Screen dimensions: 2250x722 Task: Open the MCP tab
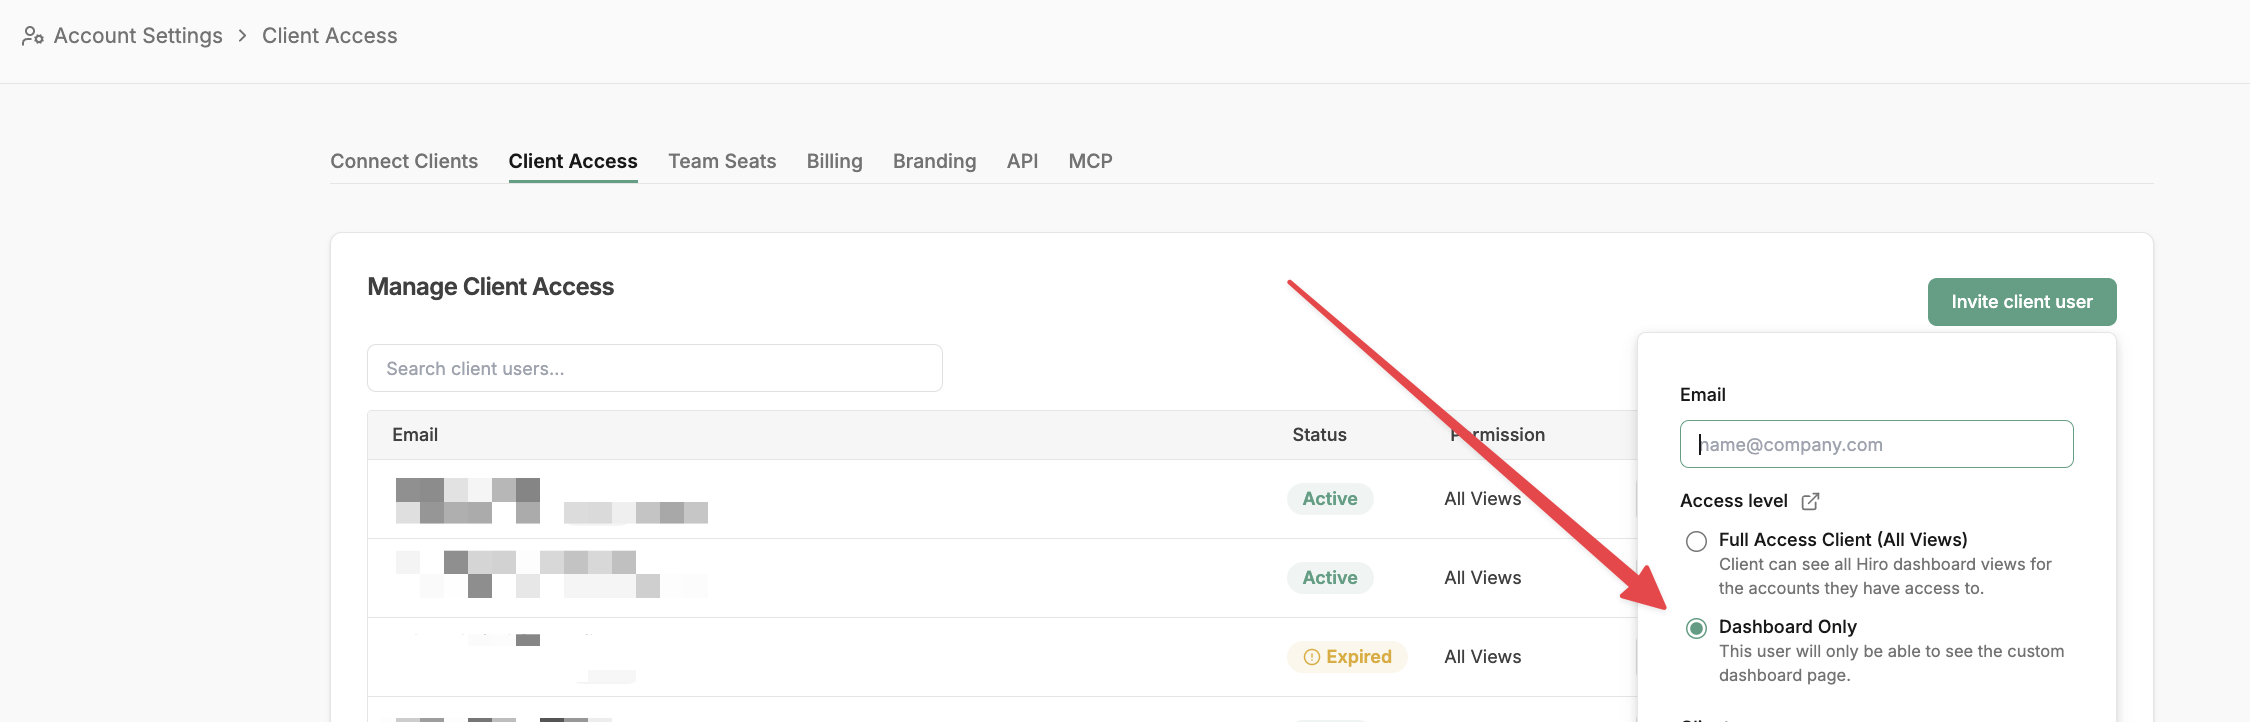tap(1090, 161)
